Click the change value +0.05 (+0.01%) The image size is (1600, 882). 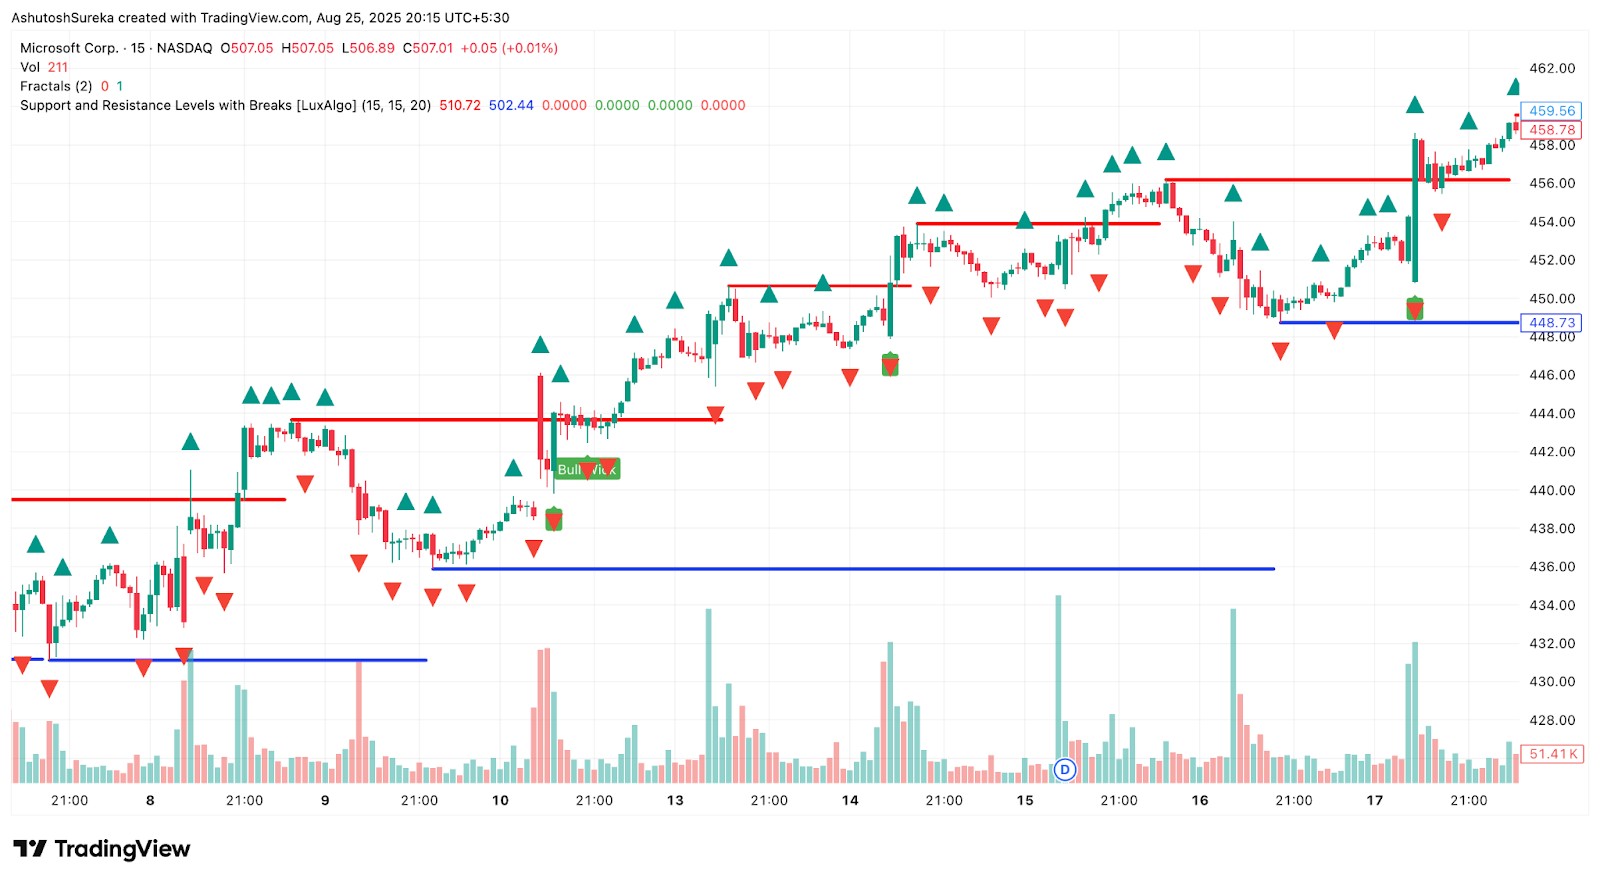pyautogui.click(x=509, y=48)
